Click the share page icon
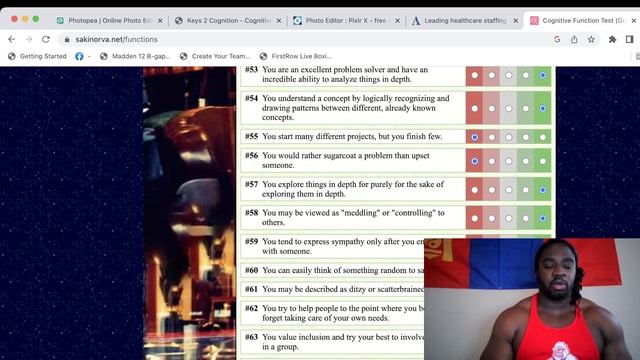The height and width of the screenshot is (360, 640). [x=574, y=39]
